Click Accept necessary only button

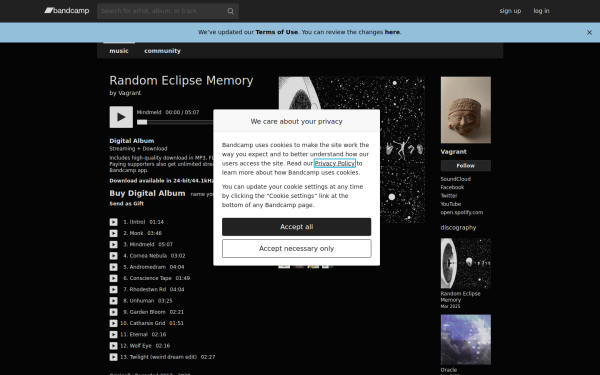[297, 249]
